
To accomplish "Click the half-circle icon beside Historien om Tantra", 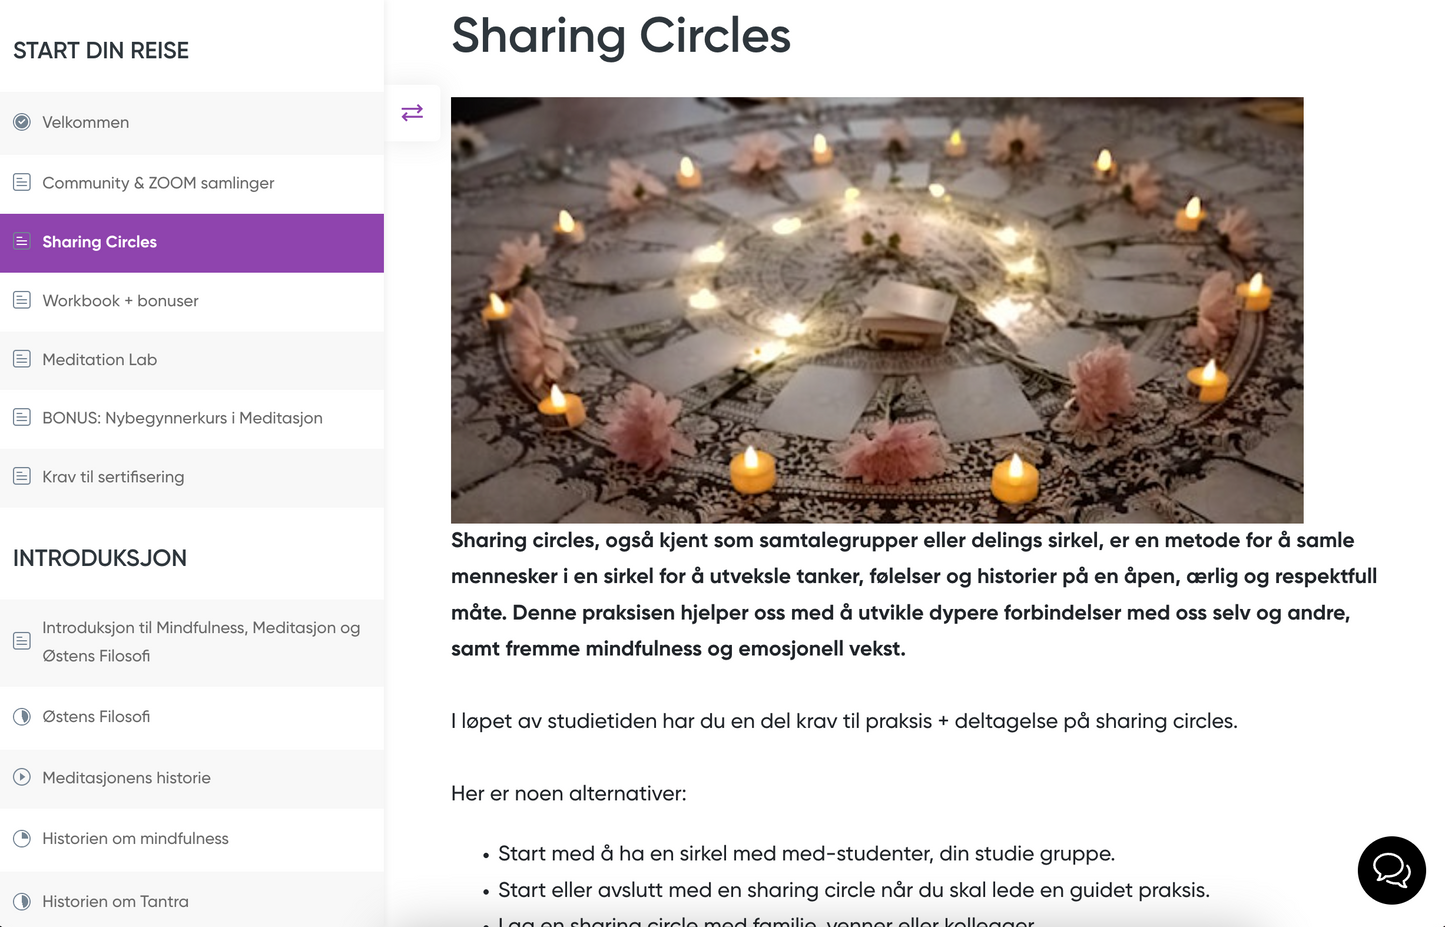I will pos(22,901).
